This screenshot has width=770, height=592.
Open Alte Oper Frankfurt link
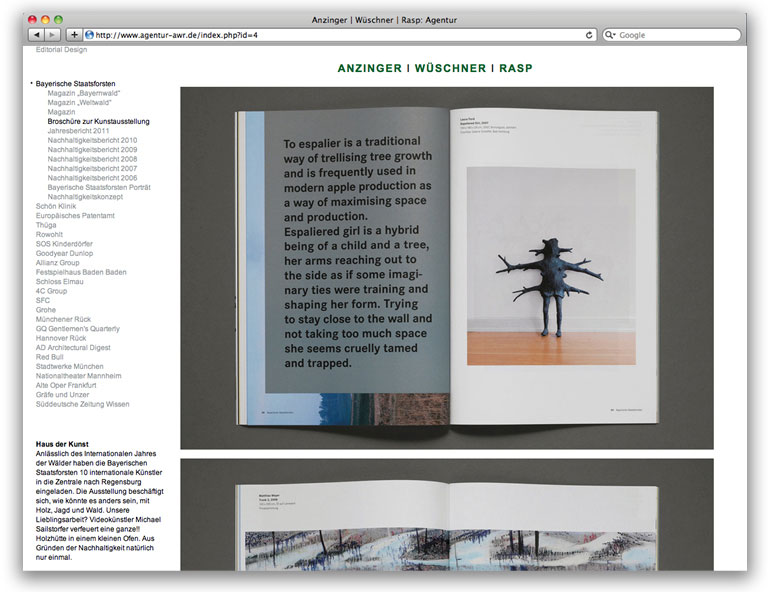click(x=66, y=385)
